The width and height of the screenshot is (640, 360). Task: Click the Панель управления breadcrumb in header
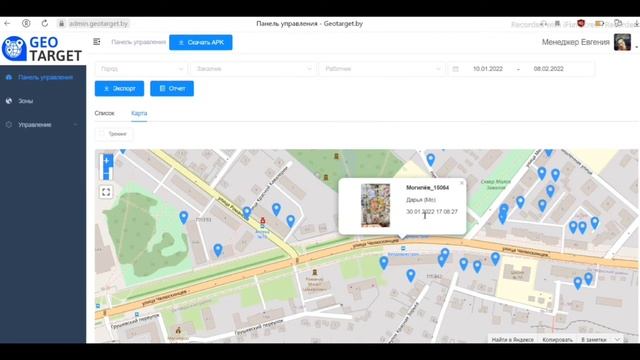pyautogui.click(x=138, y=42)
